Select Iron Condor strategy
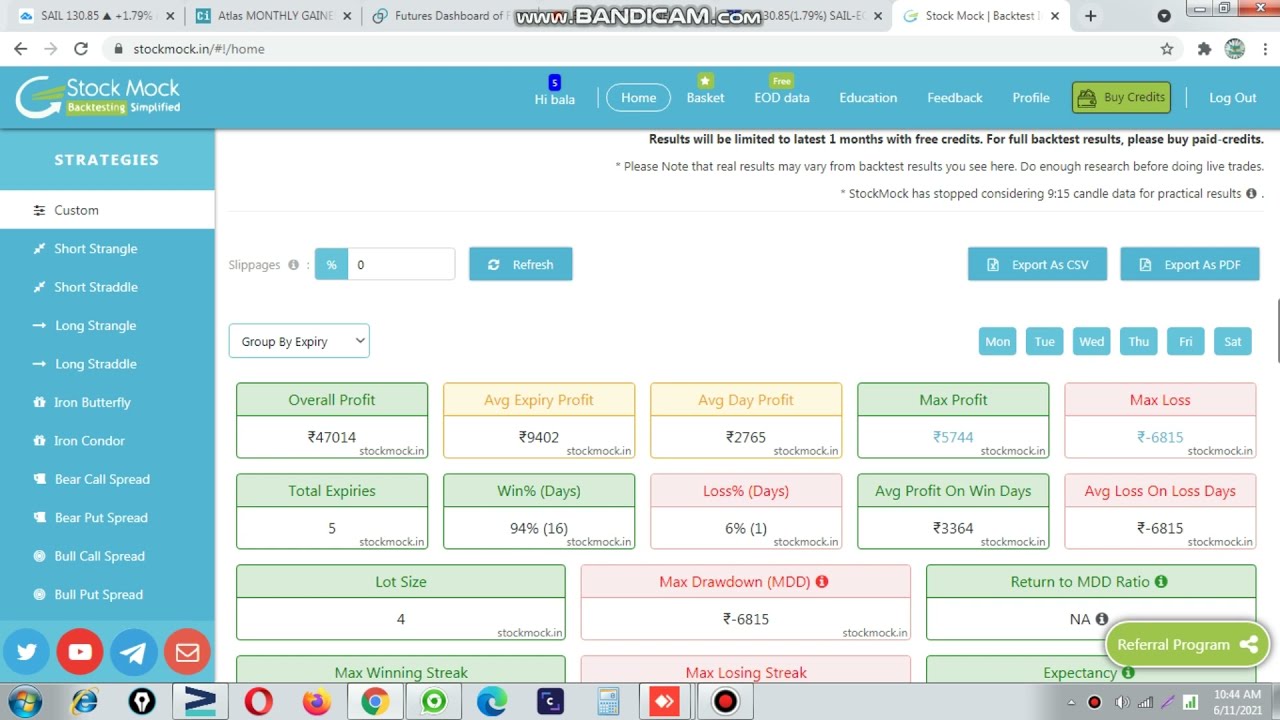1280x720 pixels. click(x=107, y=440)
